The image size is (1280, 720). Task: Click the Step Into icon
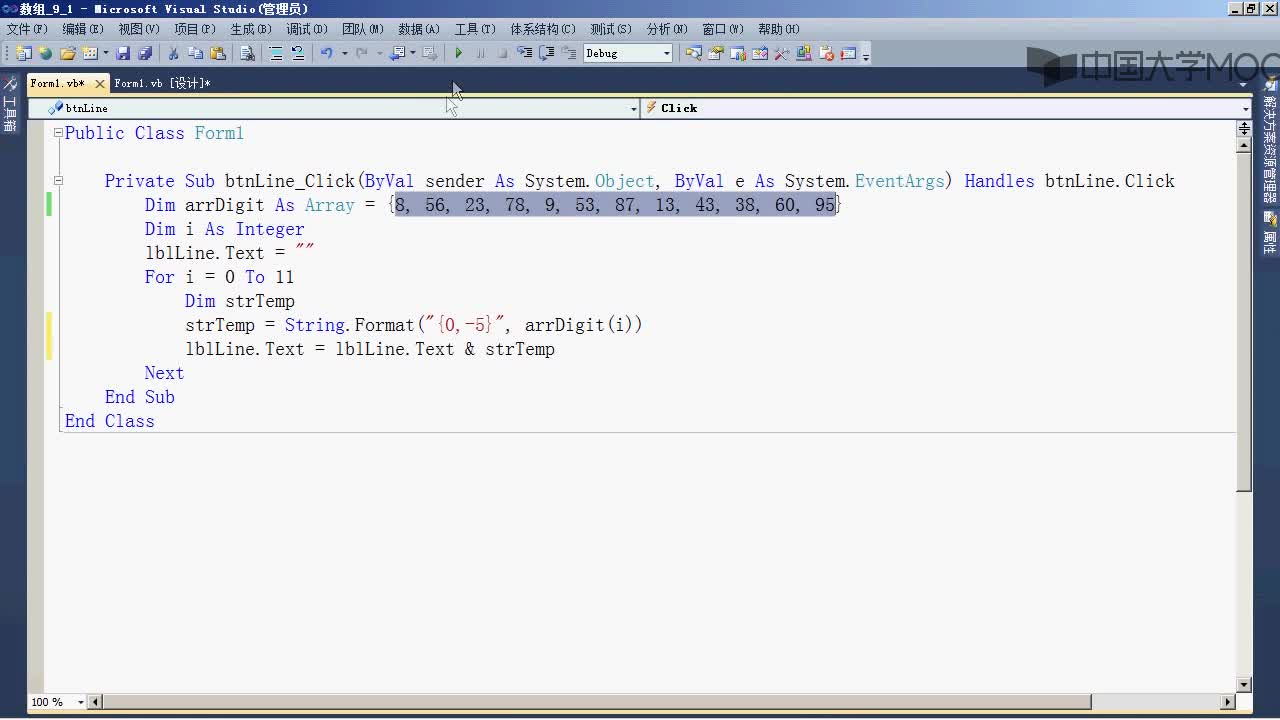pos(524,53)
